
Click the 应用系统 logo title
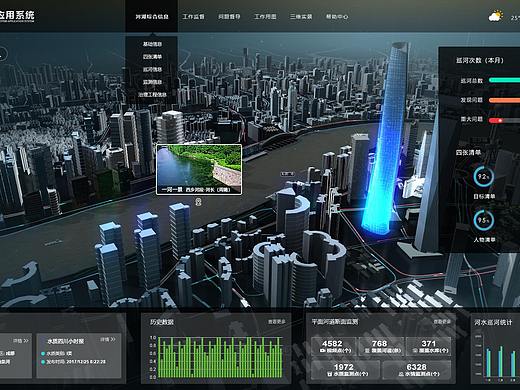tap(17, 15)
